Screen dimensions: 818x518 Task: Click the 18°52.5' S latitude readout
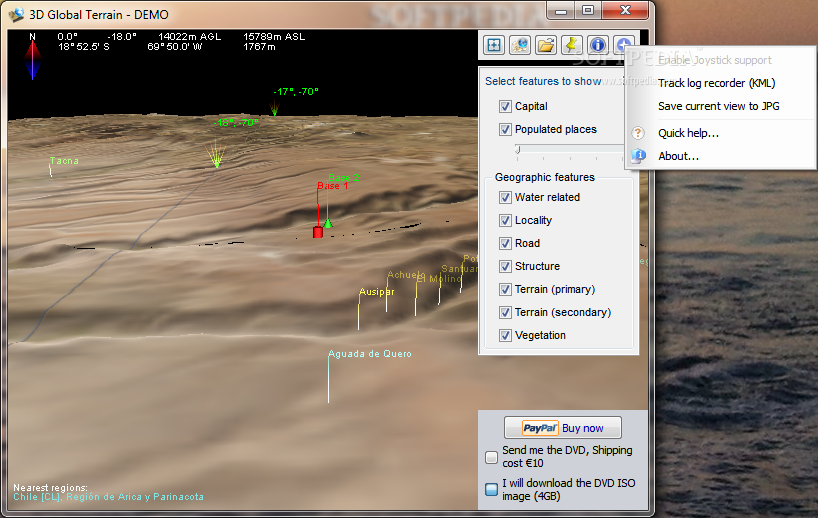(x=83, y=46)
